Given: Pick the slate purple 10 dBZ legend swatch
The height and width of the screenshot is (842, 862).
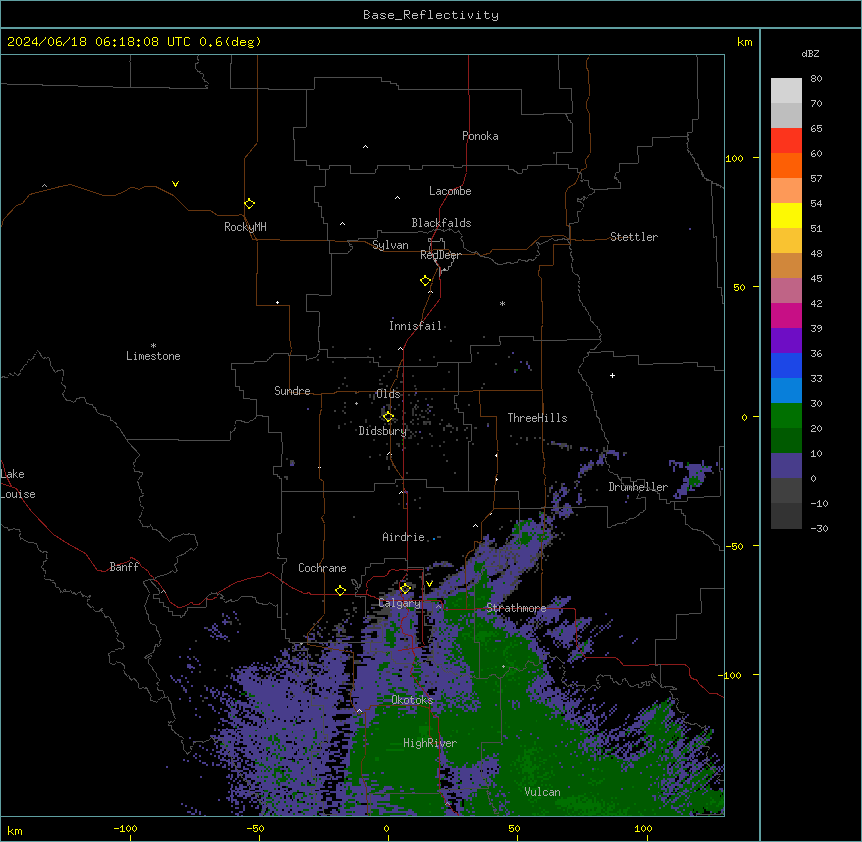Looking at the screenshot, I should click(786, 466).
